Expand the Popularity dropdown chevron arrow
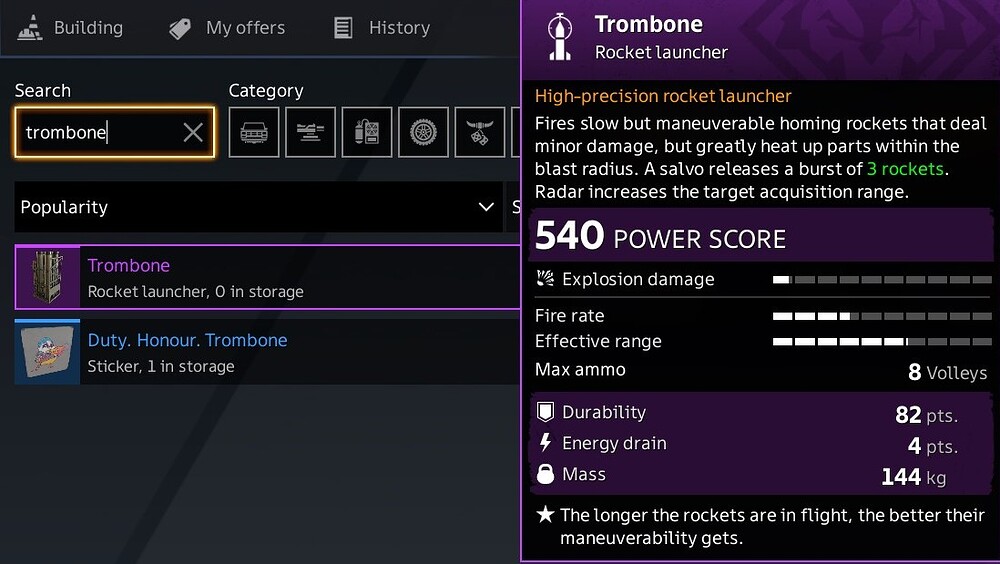1000x564 pixels. click(x=486, y=207)
